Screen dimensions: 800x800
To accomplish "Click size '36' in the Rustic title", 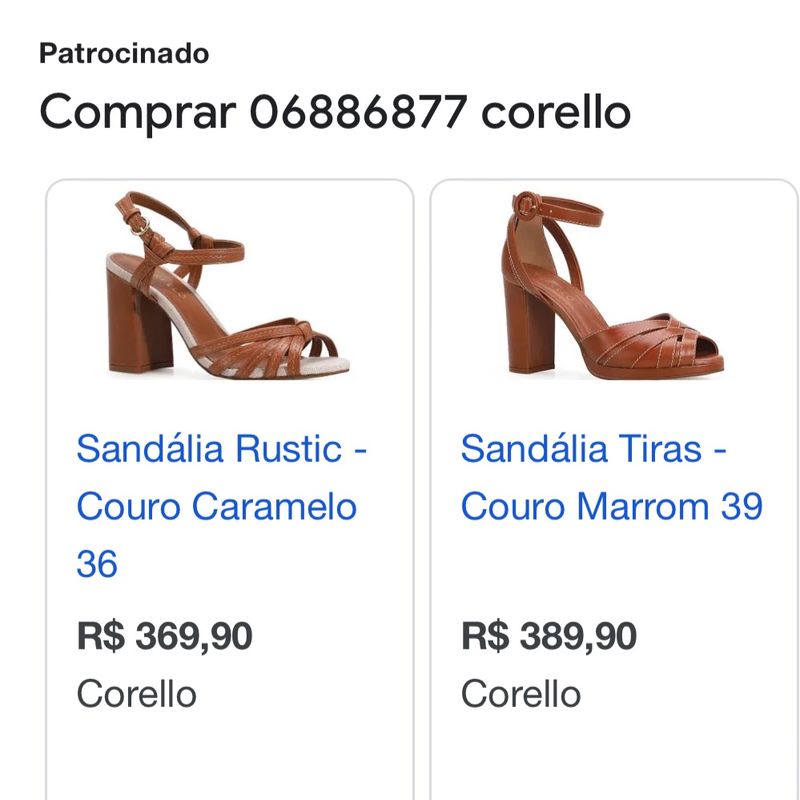I will pyautogui.click(x=97, y=565).
